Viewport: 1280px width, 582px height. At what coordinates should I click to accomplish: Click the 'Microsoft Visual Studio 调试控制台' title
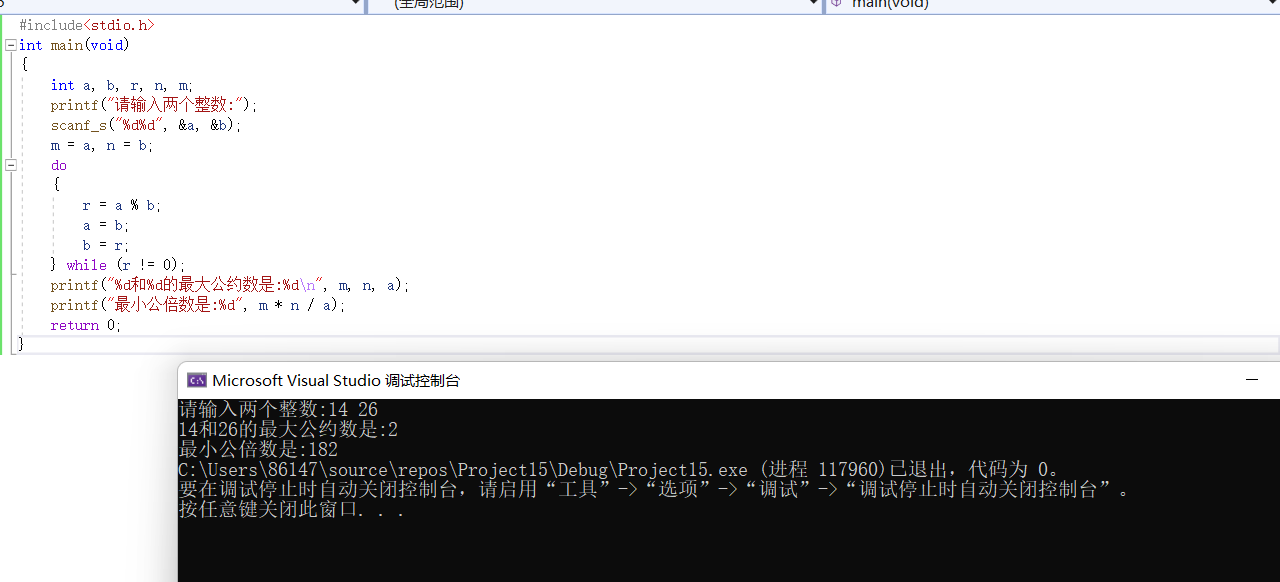336,380
